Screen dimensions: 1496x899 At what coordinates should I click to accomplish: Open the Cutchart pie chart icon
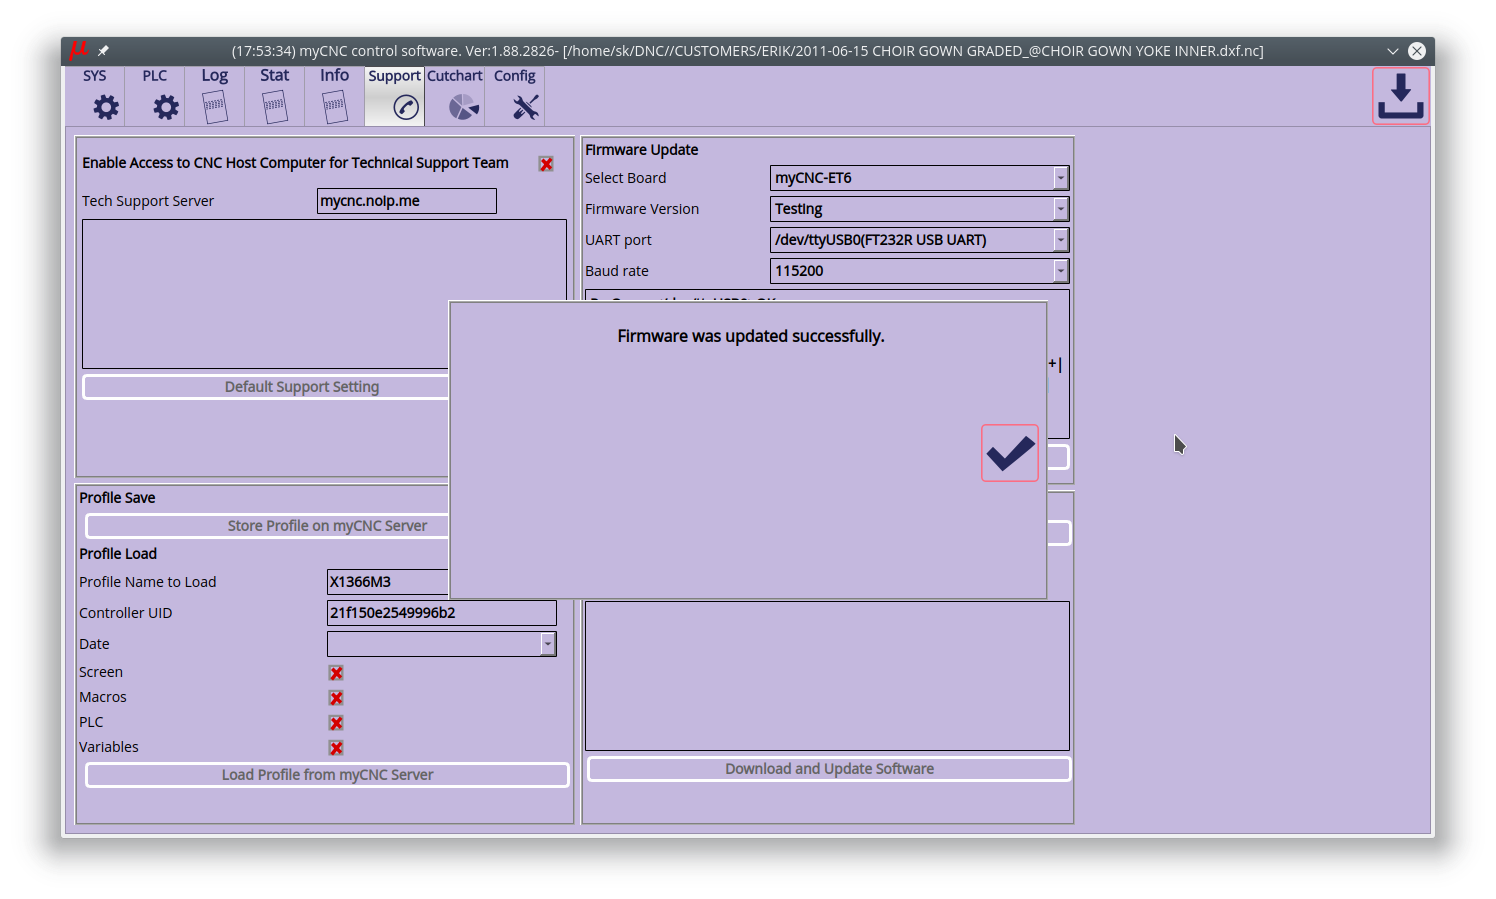click(463, 106)
